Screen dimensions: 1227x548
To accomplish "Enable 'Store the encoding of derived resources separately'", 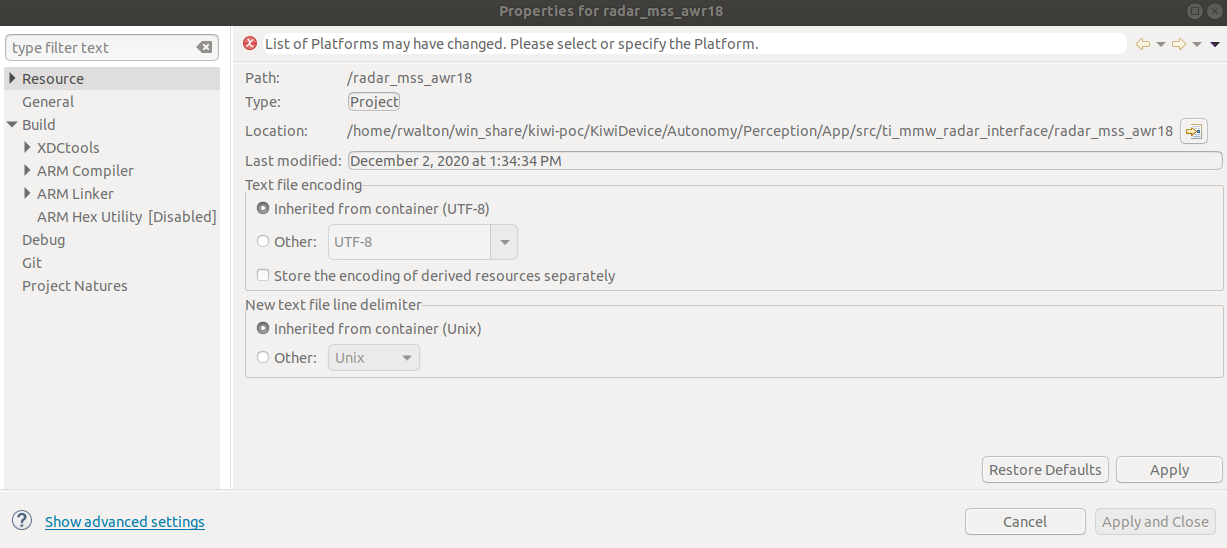I will pos(263,276).
